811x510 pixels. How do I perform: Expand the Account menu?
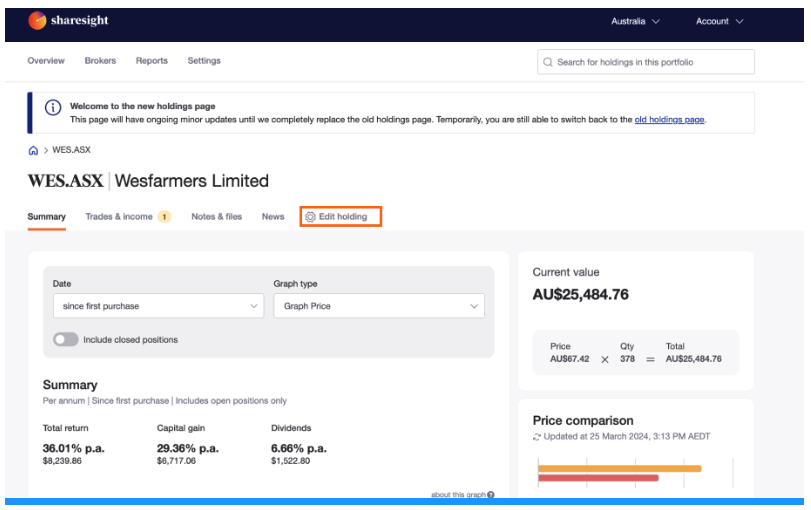pyautogui.click(x=719, y=21)
